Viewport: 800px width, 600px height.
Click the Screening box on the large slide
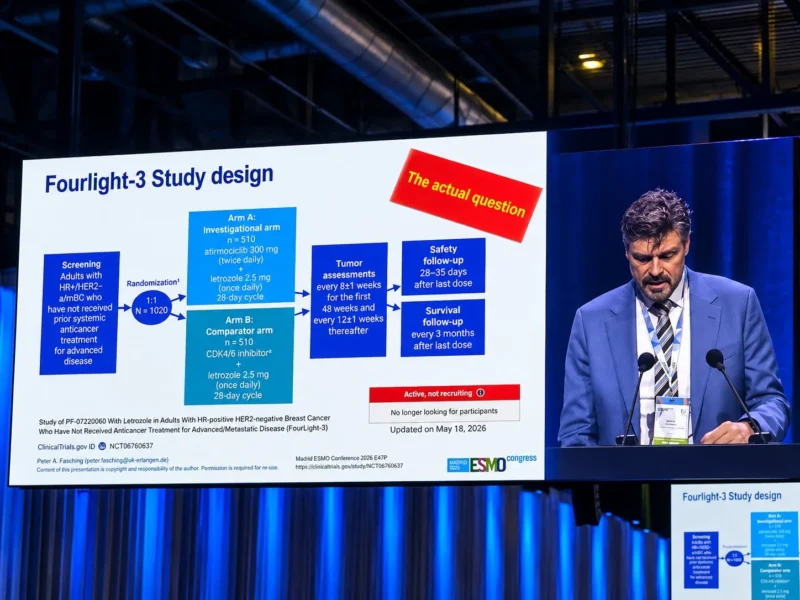coord(80,313)
